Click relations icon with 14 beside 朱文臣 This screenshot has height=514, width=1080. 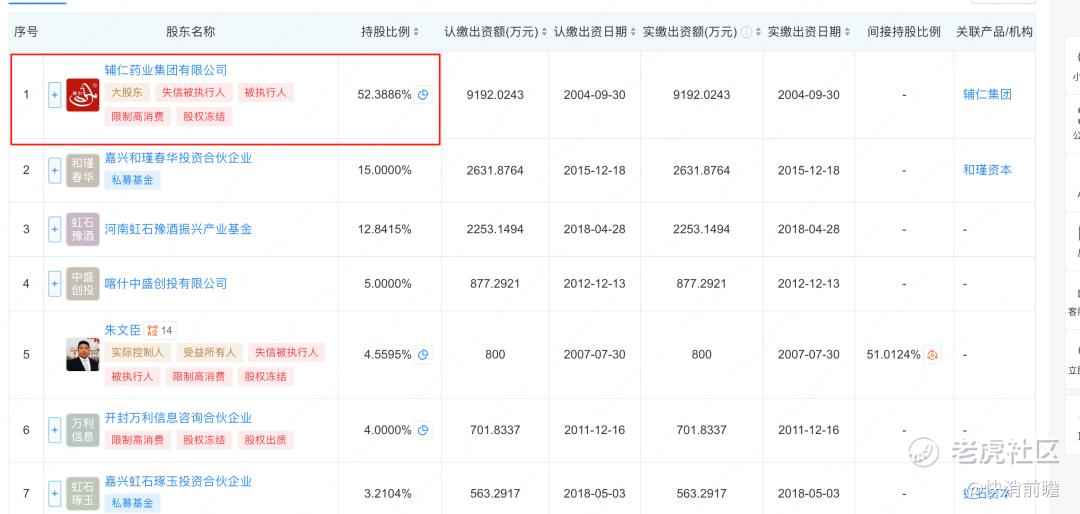click(160, 330)
